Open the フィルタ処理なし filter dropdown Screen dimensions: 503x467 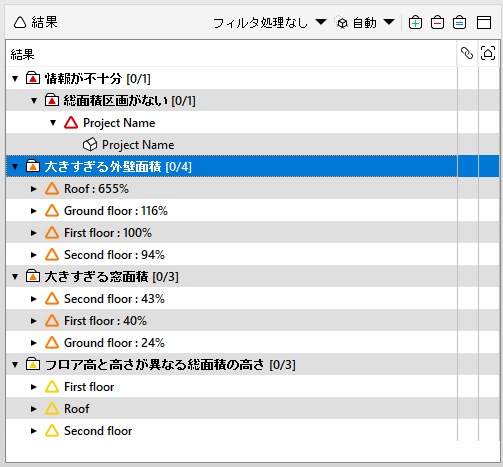coord(321,22)
